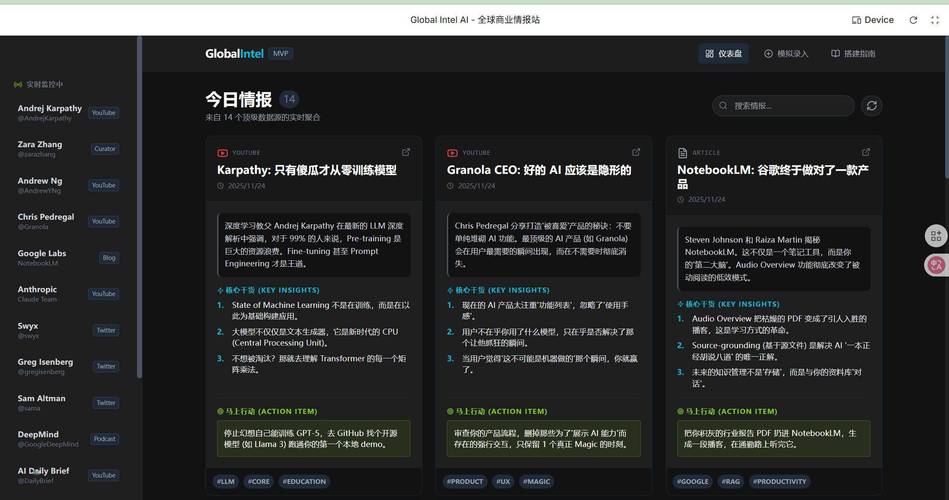Screen dimensions: 949x500
Task: Refresh the intel feed using the circular arrow button
Action: point(872,105)
